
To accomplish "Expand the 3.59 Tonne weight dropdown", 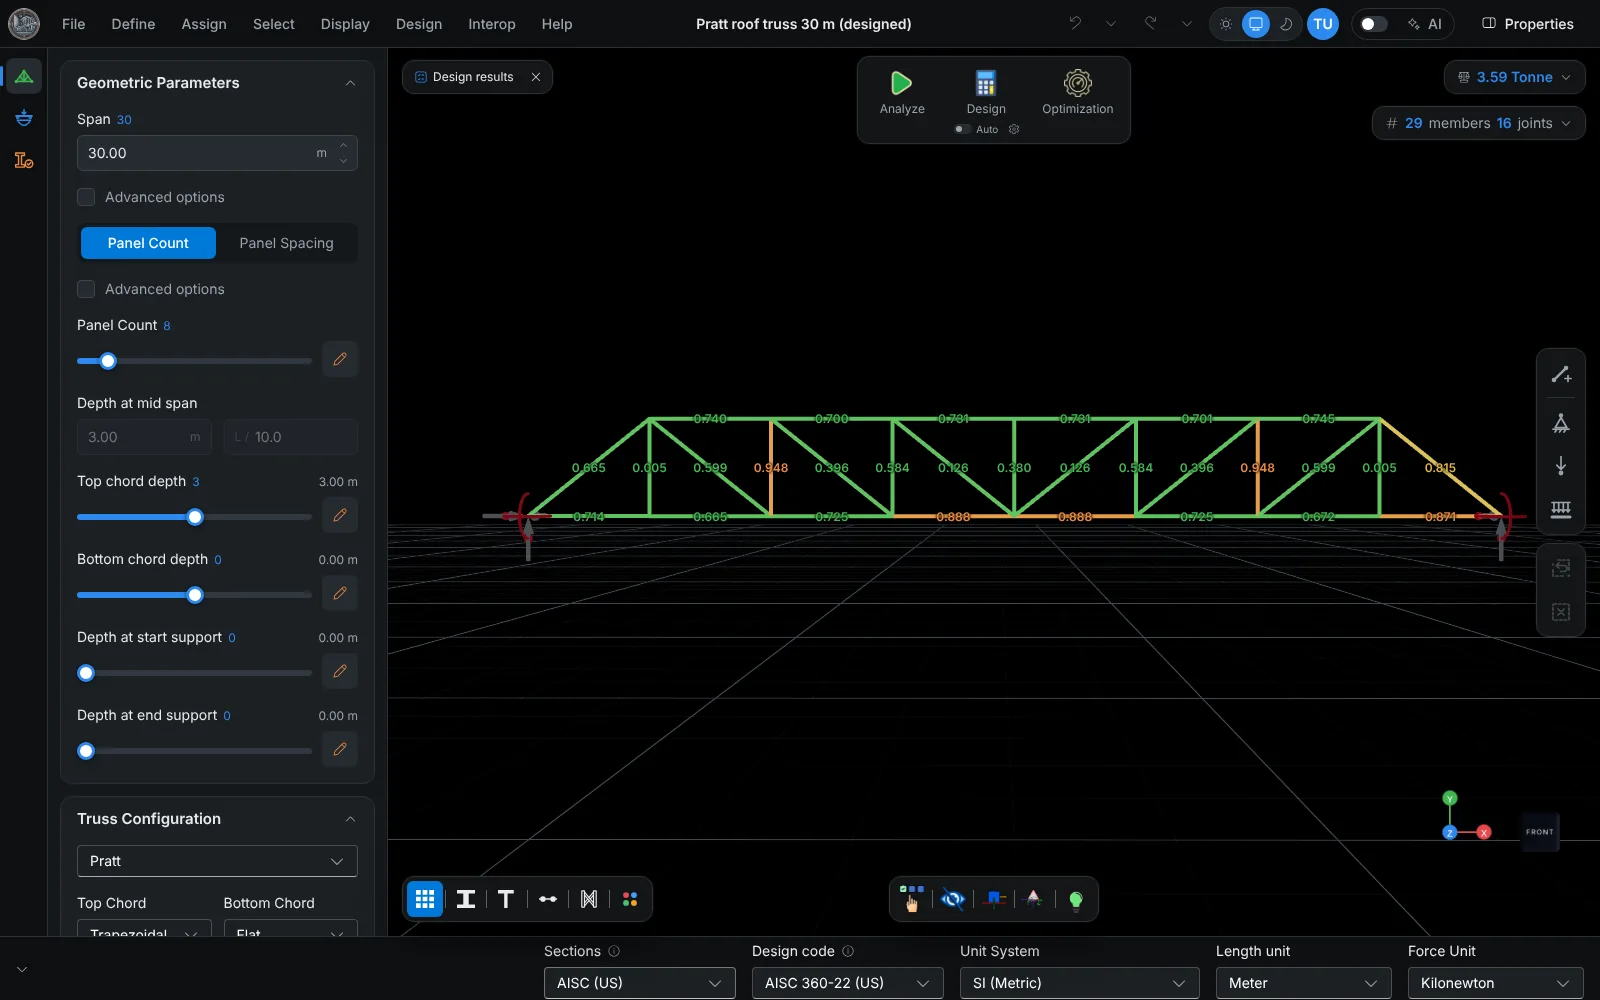I will click(x=1514, y=77).
